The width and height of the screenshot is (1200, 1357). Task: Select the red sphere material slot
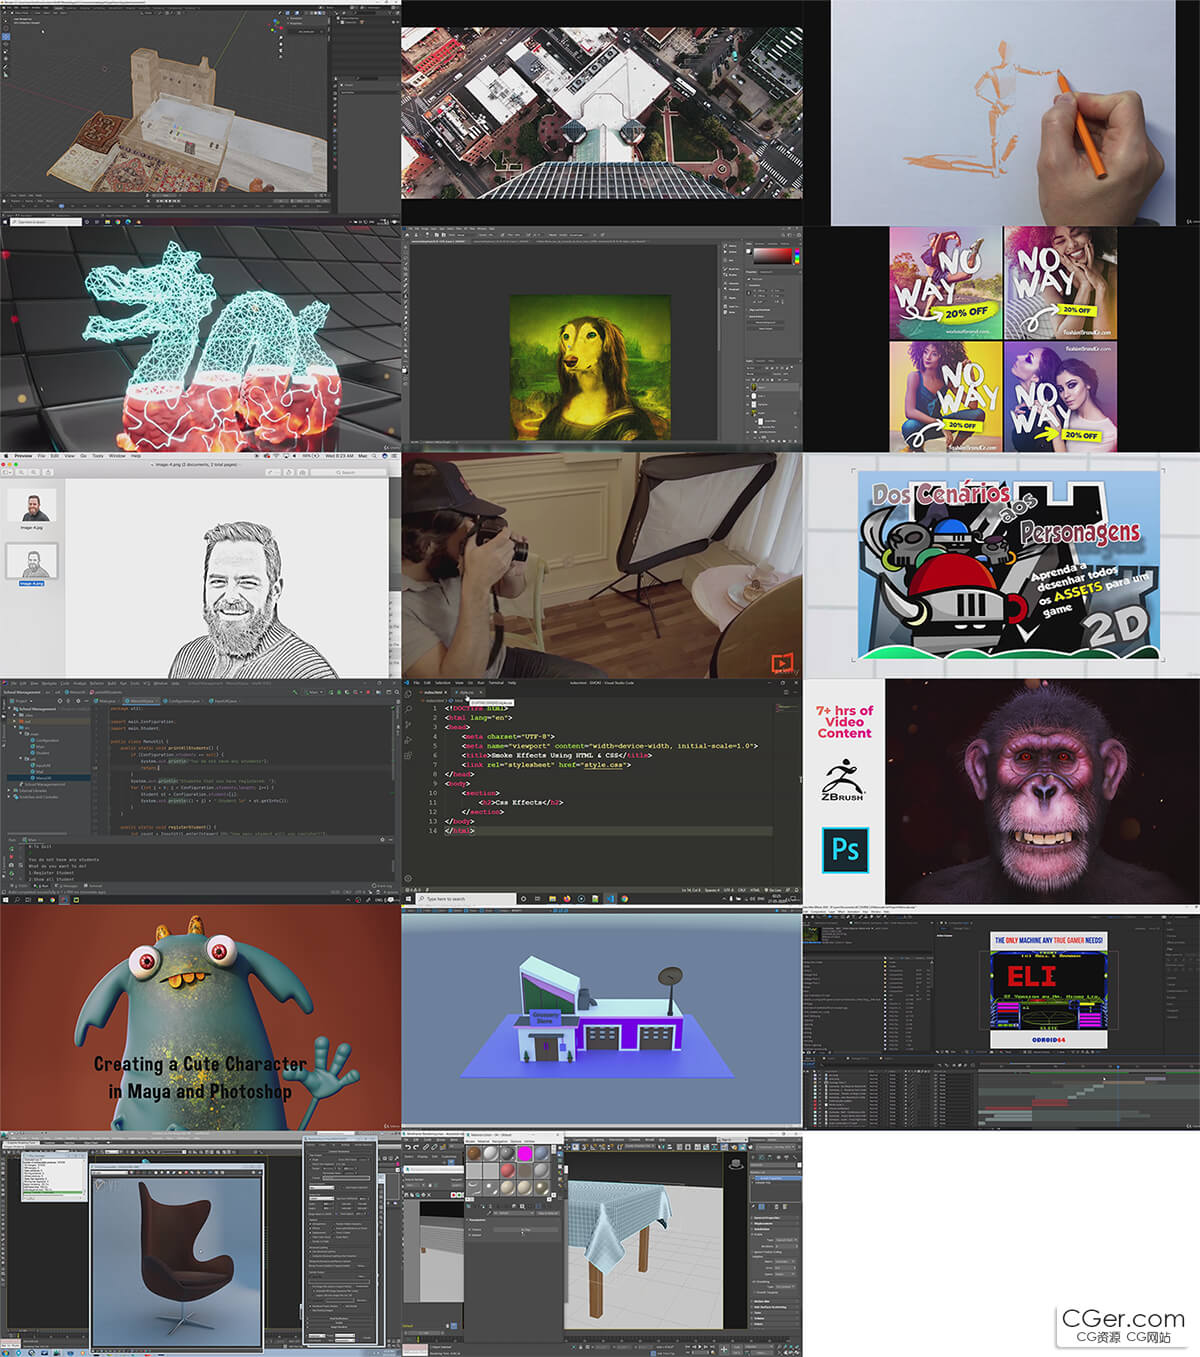pyautogui.click(x=508, y=1171)
